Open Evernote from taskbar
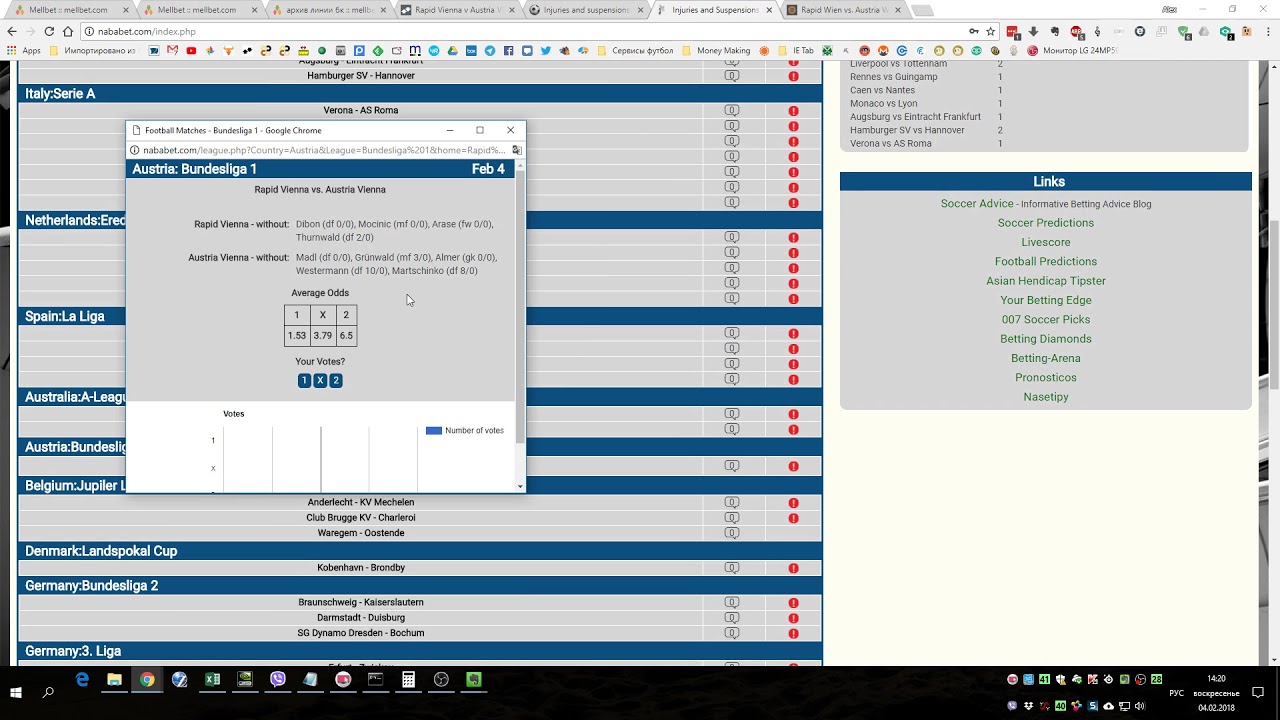Screen dimensions: 1280x720 pyautogui.click(x=474, y=680)
